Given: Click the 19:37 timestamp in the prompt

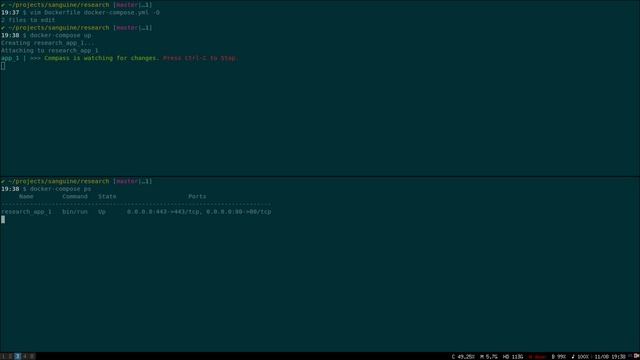Looking at the screenshot, I should 10,13.
